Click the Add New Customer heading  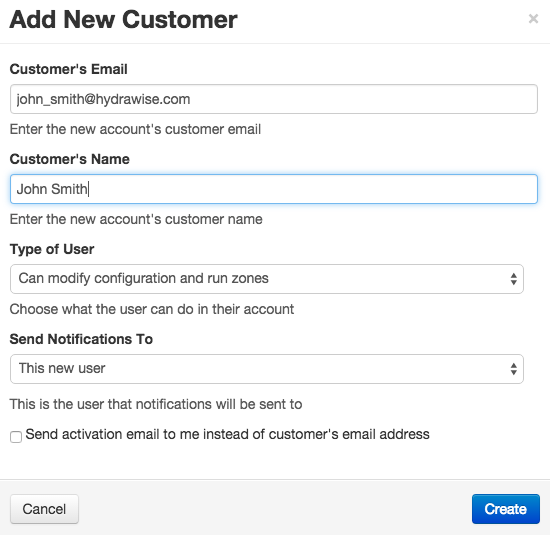click(123, 19)
